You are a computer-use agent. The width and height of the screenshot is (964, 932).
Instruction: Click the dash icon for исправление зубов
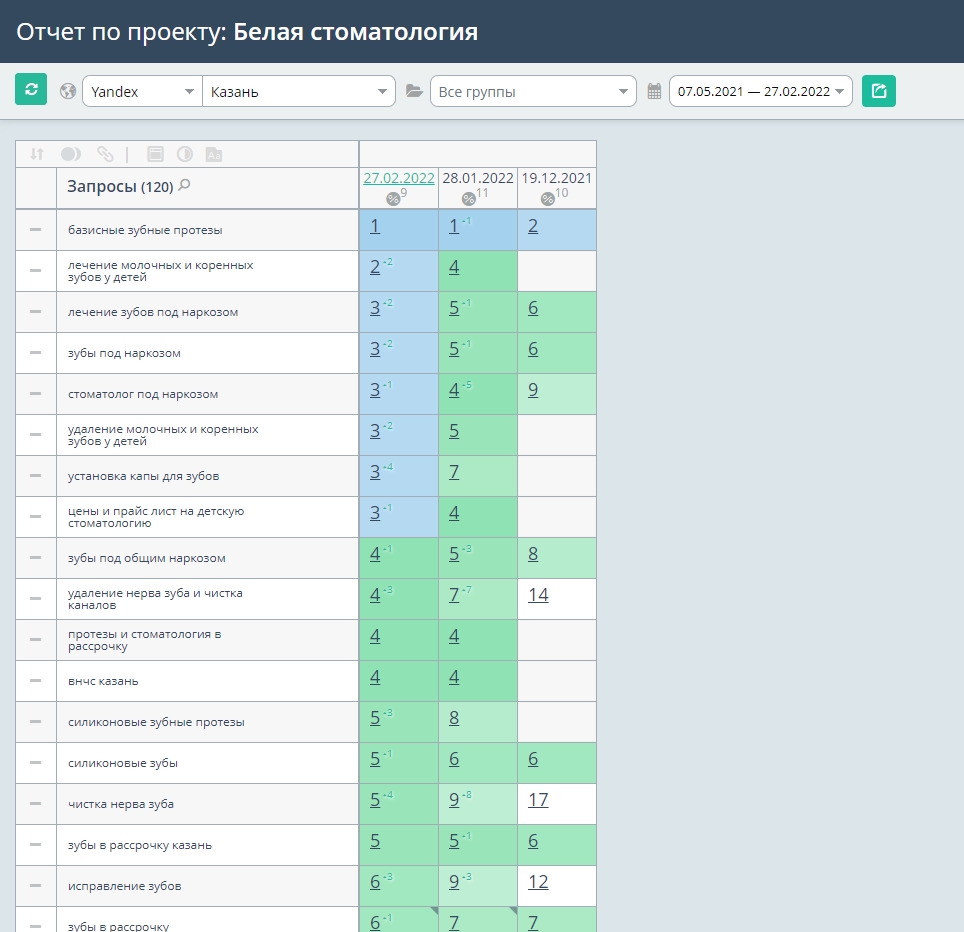click(x=36, y=886)
